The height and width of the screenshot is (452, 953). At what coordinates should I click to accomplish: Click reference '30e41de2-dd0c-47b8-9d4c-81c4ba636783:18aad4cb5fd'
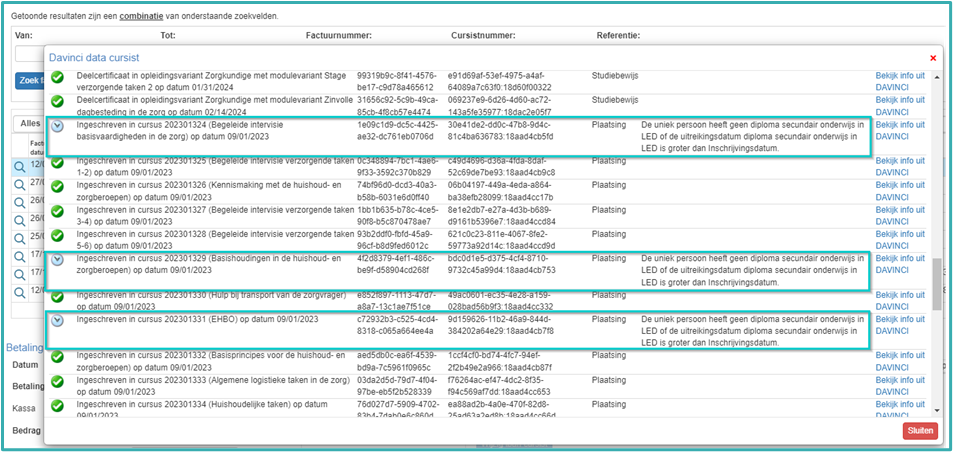point(500,131)
